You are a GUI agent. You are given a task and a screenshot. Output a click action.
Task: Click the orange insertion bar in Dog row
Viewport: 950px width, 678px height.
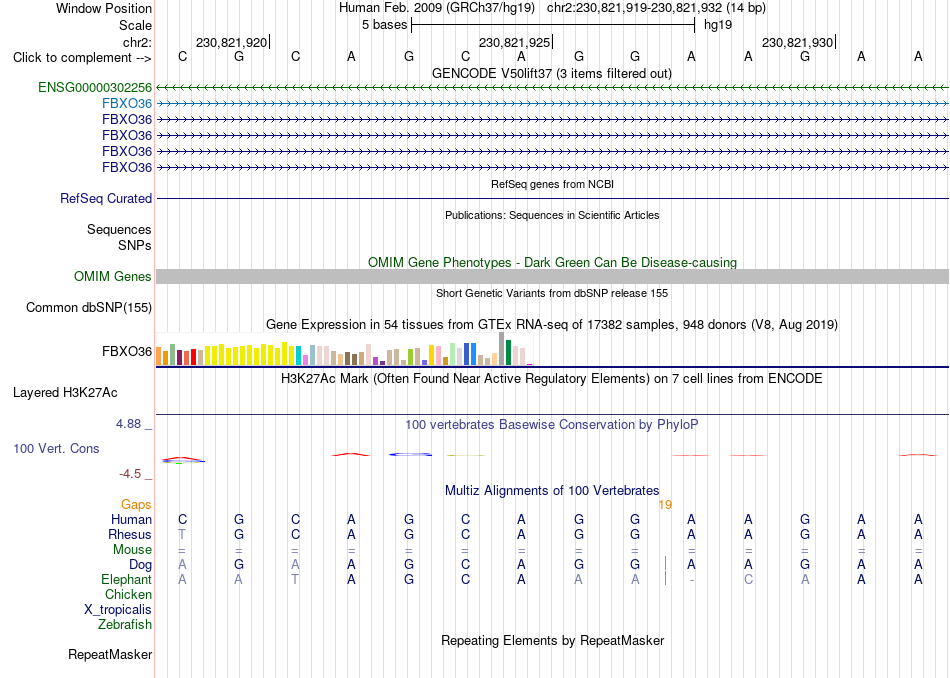666,565
